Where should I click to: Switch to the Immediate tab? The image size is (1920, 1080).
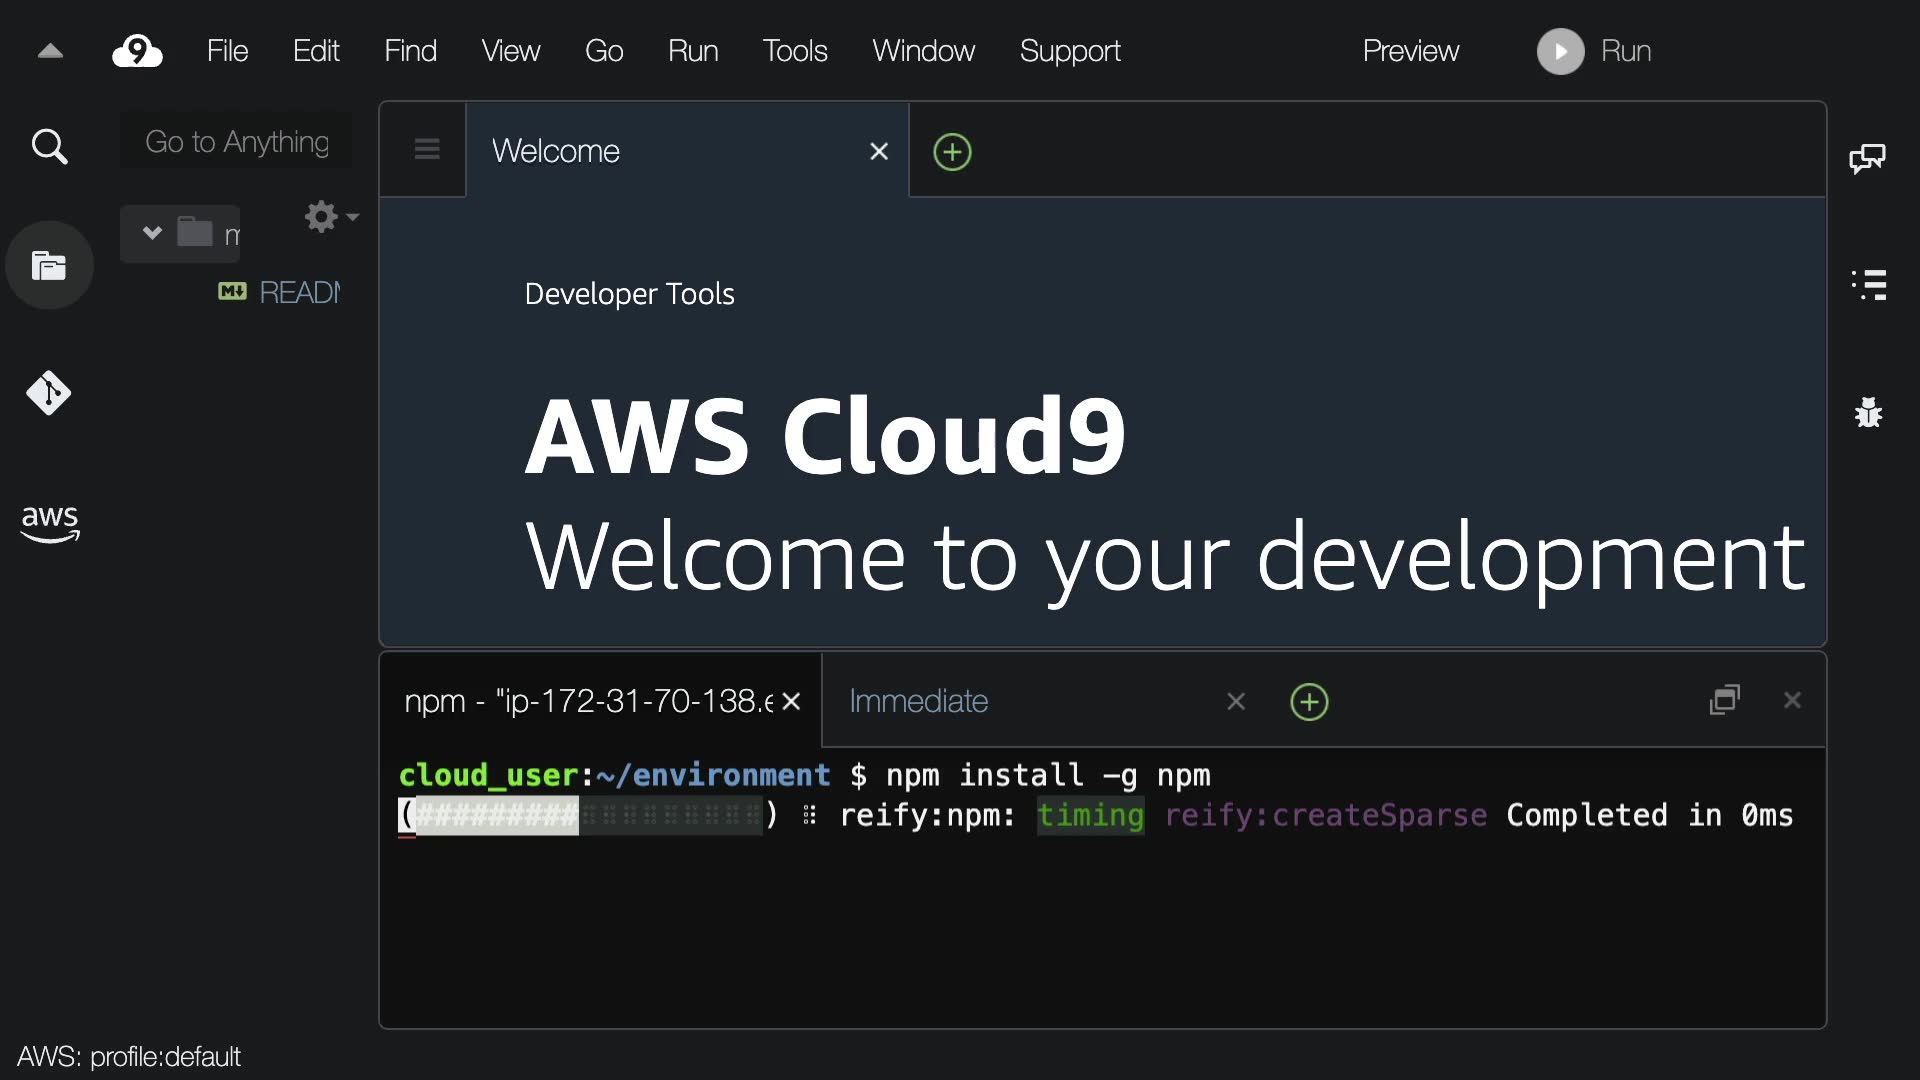[918, 701]
